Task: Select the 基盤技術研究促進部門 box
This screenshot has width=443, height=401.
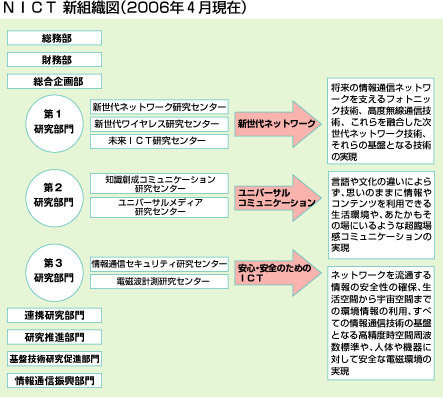Action: click(54, 359)
